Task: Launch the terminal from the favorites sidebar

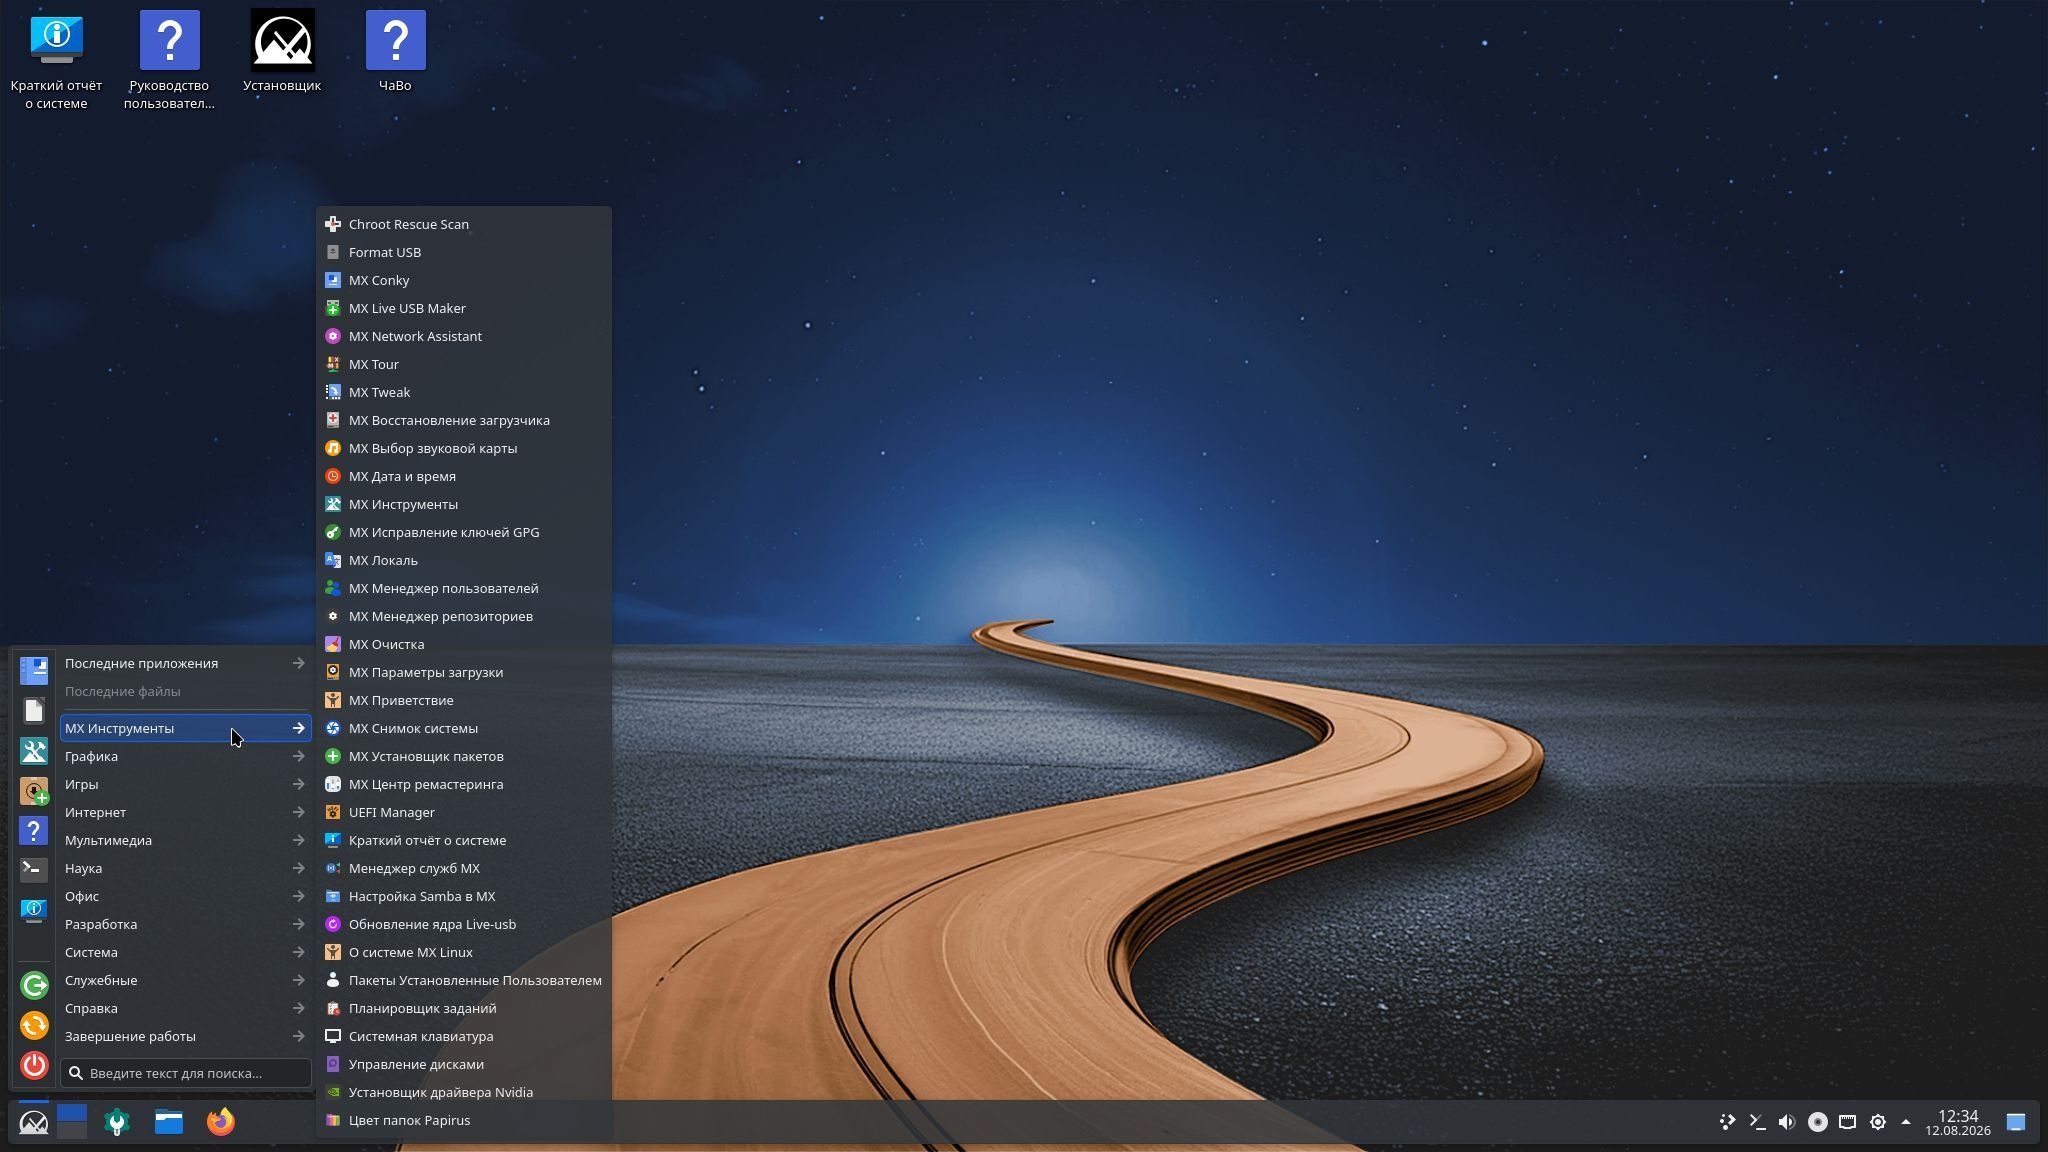Action: [x=34, y=870]
